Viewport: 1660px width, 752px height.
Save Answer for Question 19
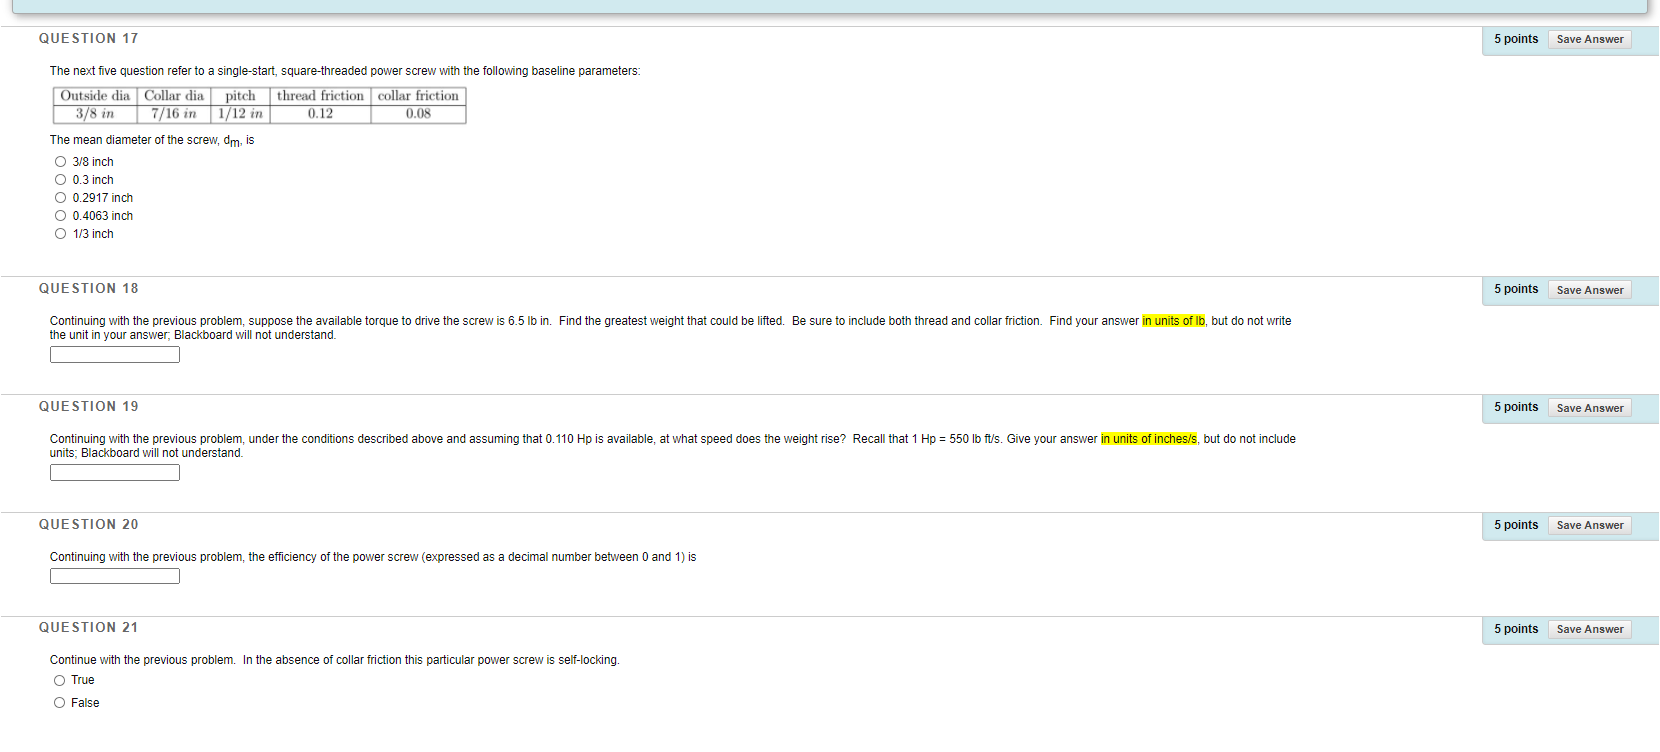coord(1590,408)
